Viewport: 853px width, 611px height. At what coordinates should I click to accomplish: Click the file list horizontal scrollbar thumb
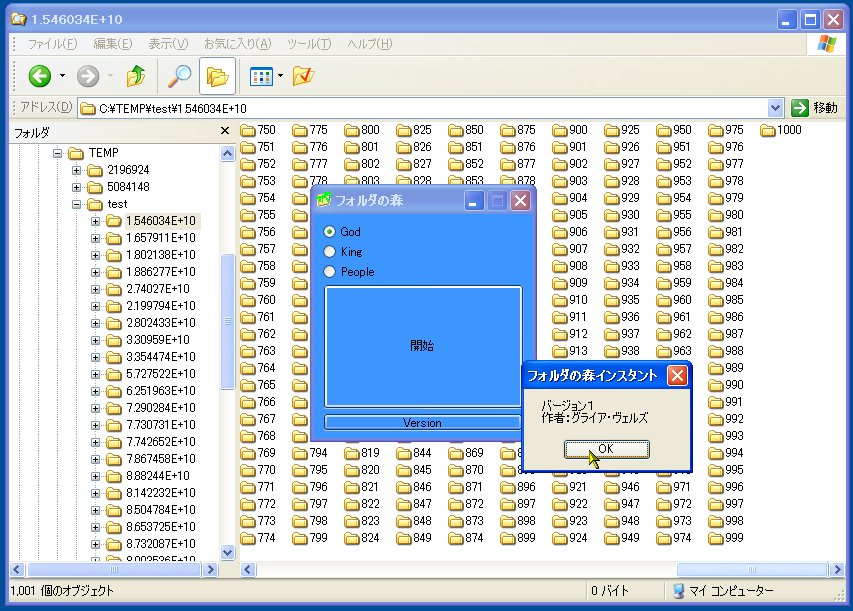752,570
